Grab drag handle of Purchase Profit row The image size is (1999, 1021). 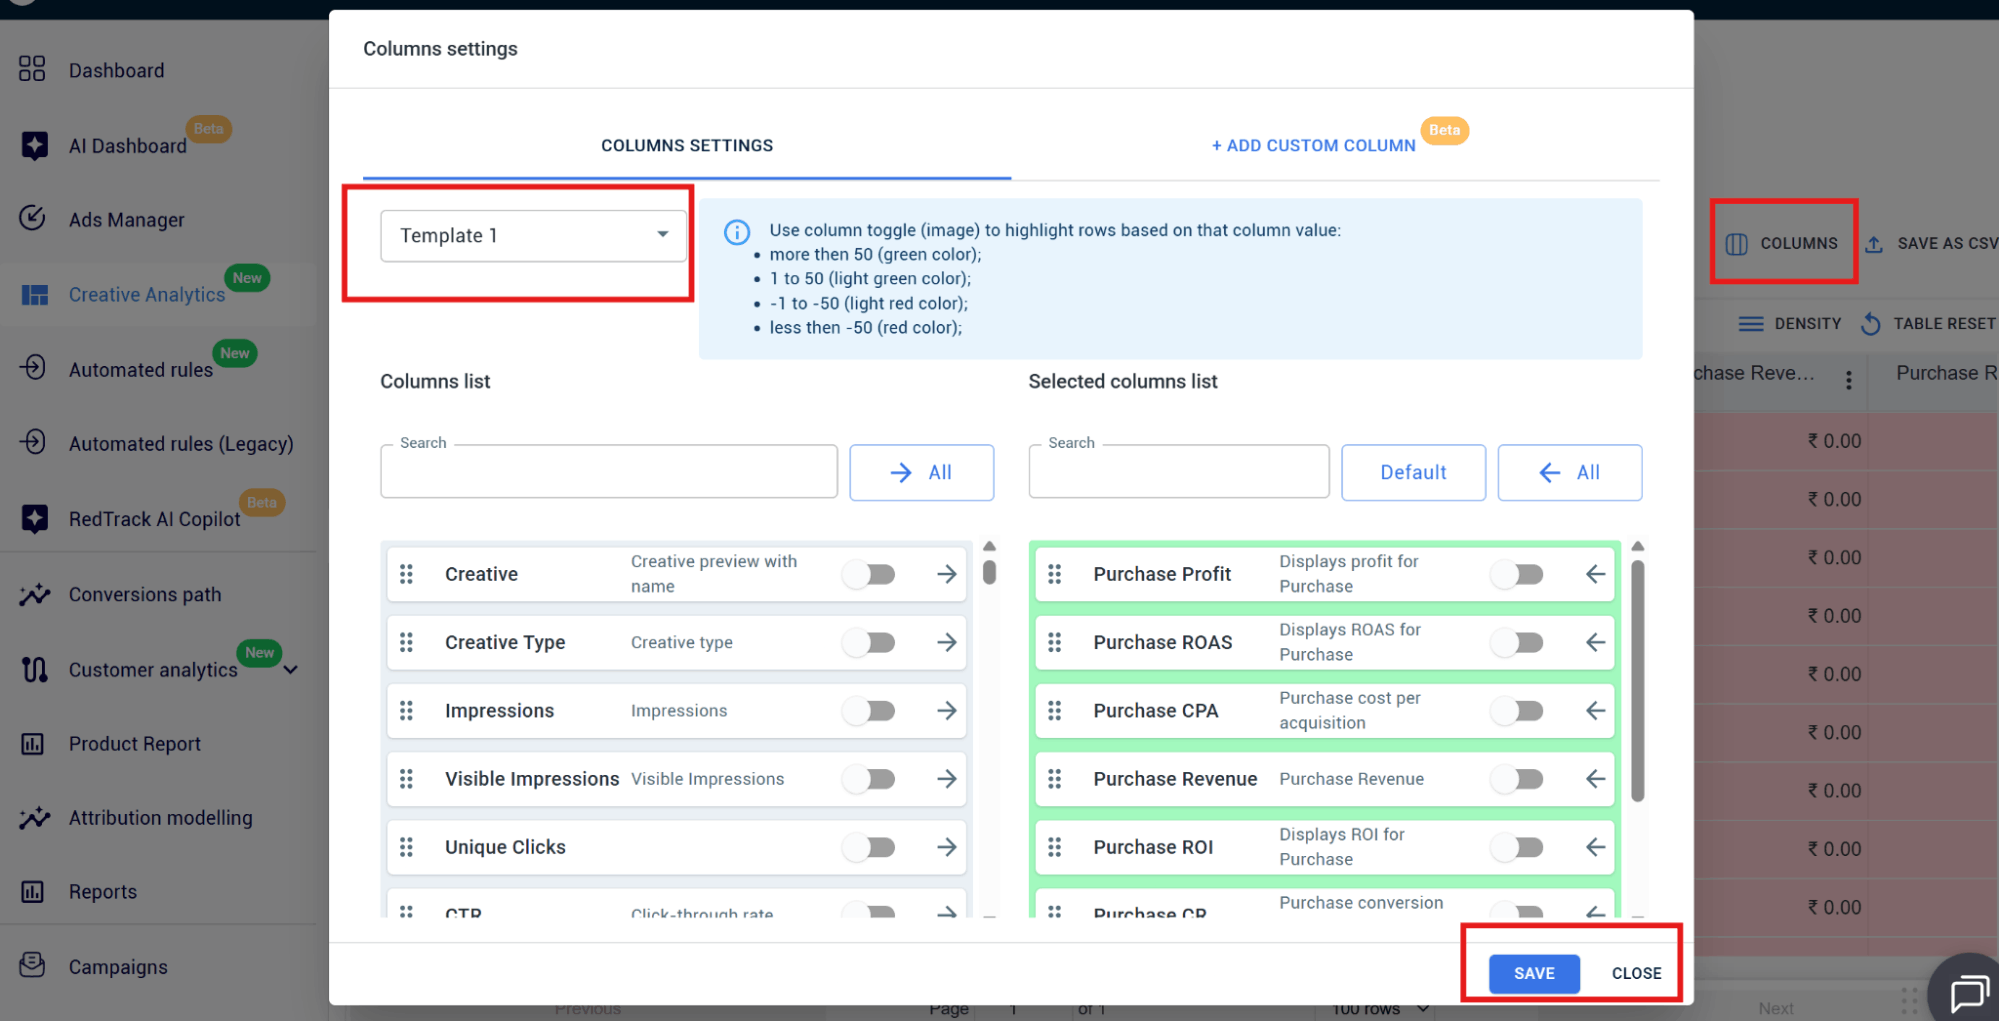click(x=1054, y=574)
